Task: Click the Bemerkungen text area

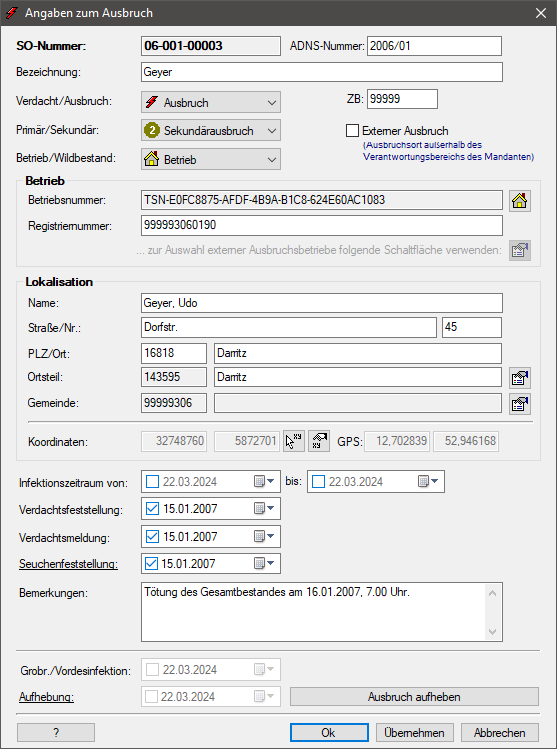Action: coord(322,612)
